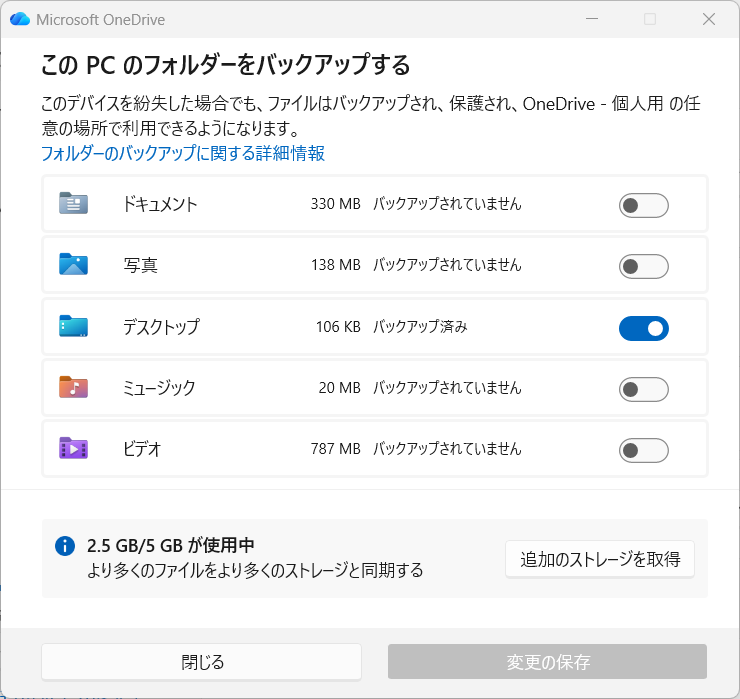Switch on backup for ミュージック
The image size is (740, 699).
coord(644,389)
